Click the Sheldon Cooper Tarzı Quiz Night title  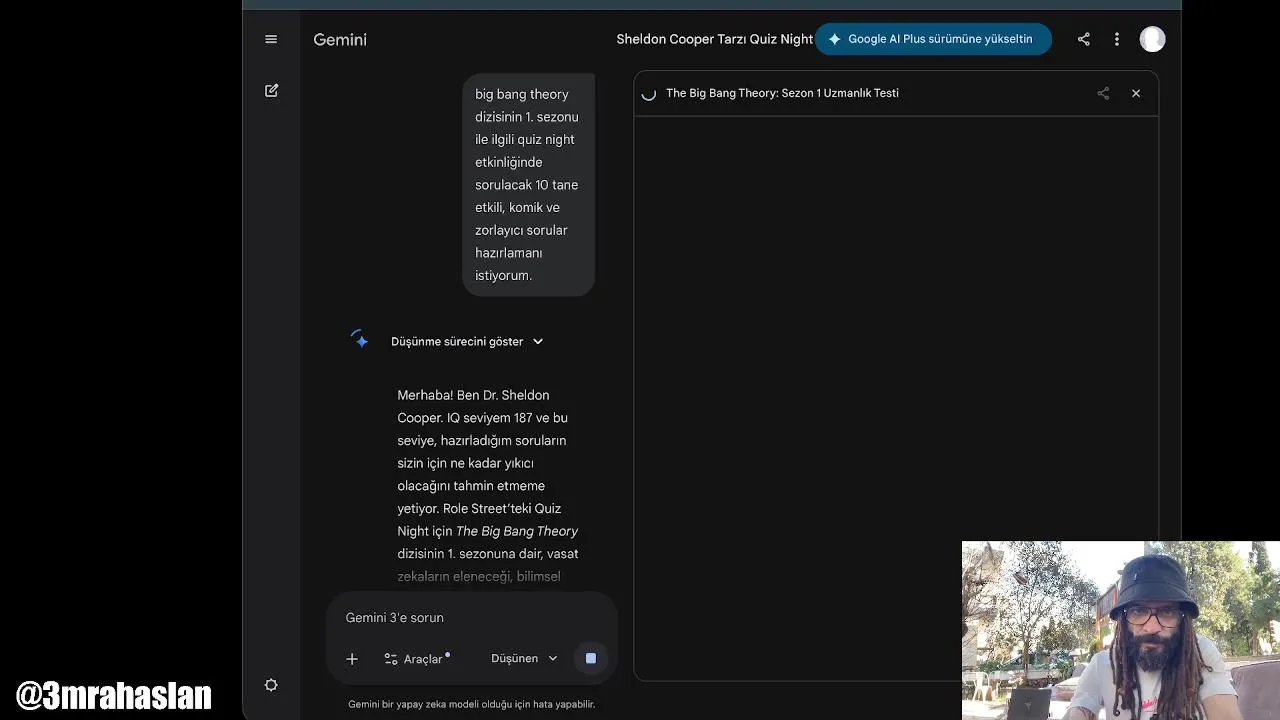tap(714, 39)
